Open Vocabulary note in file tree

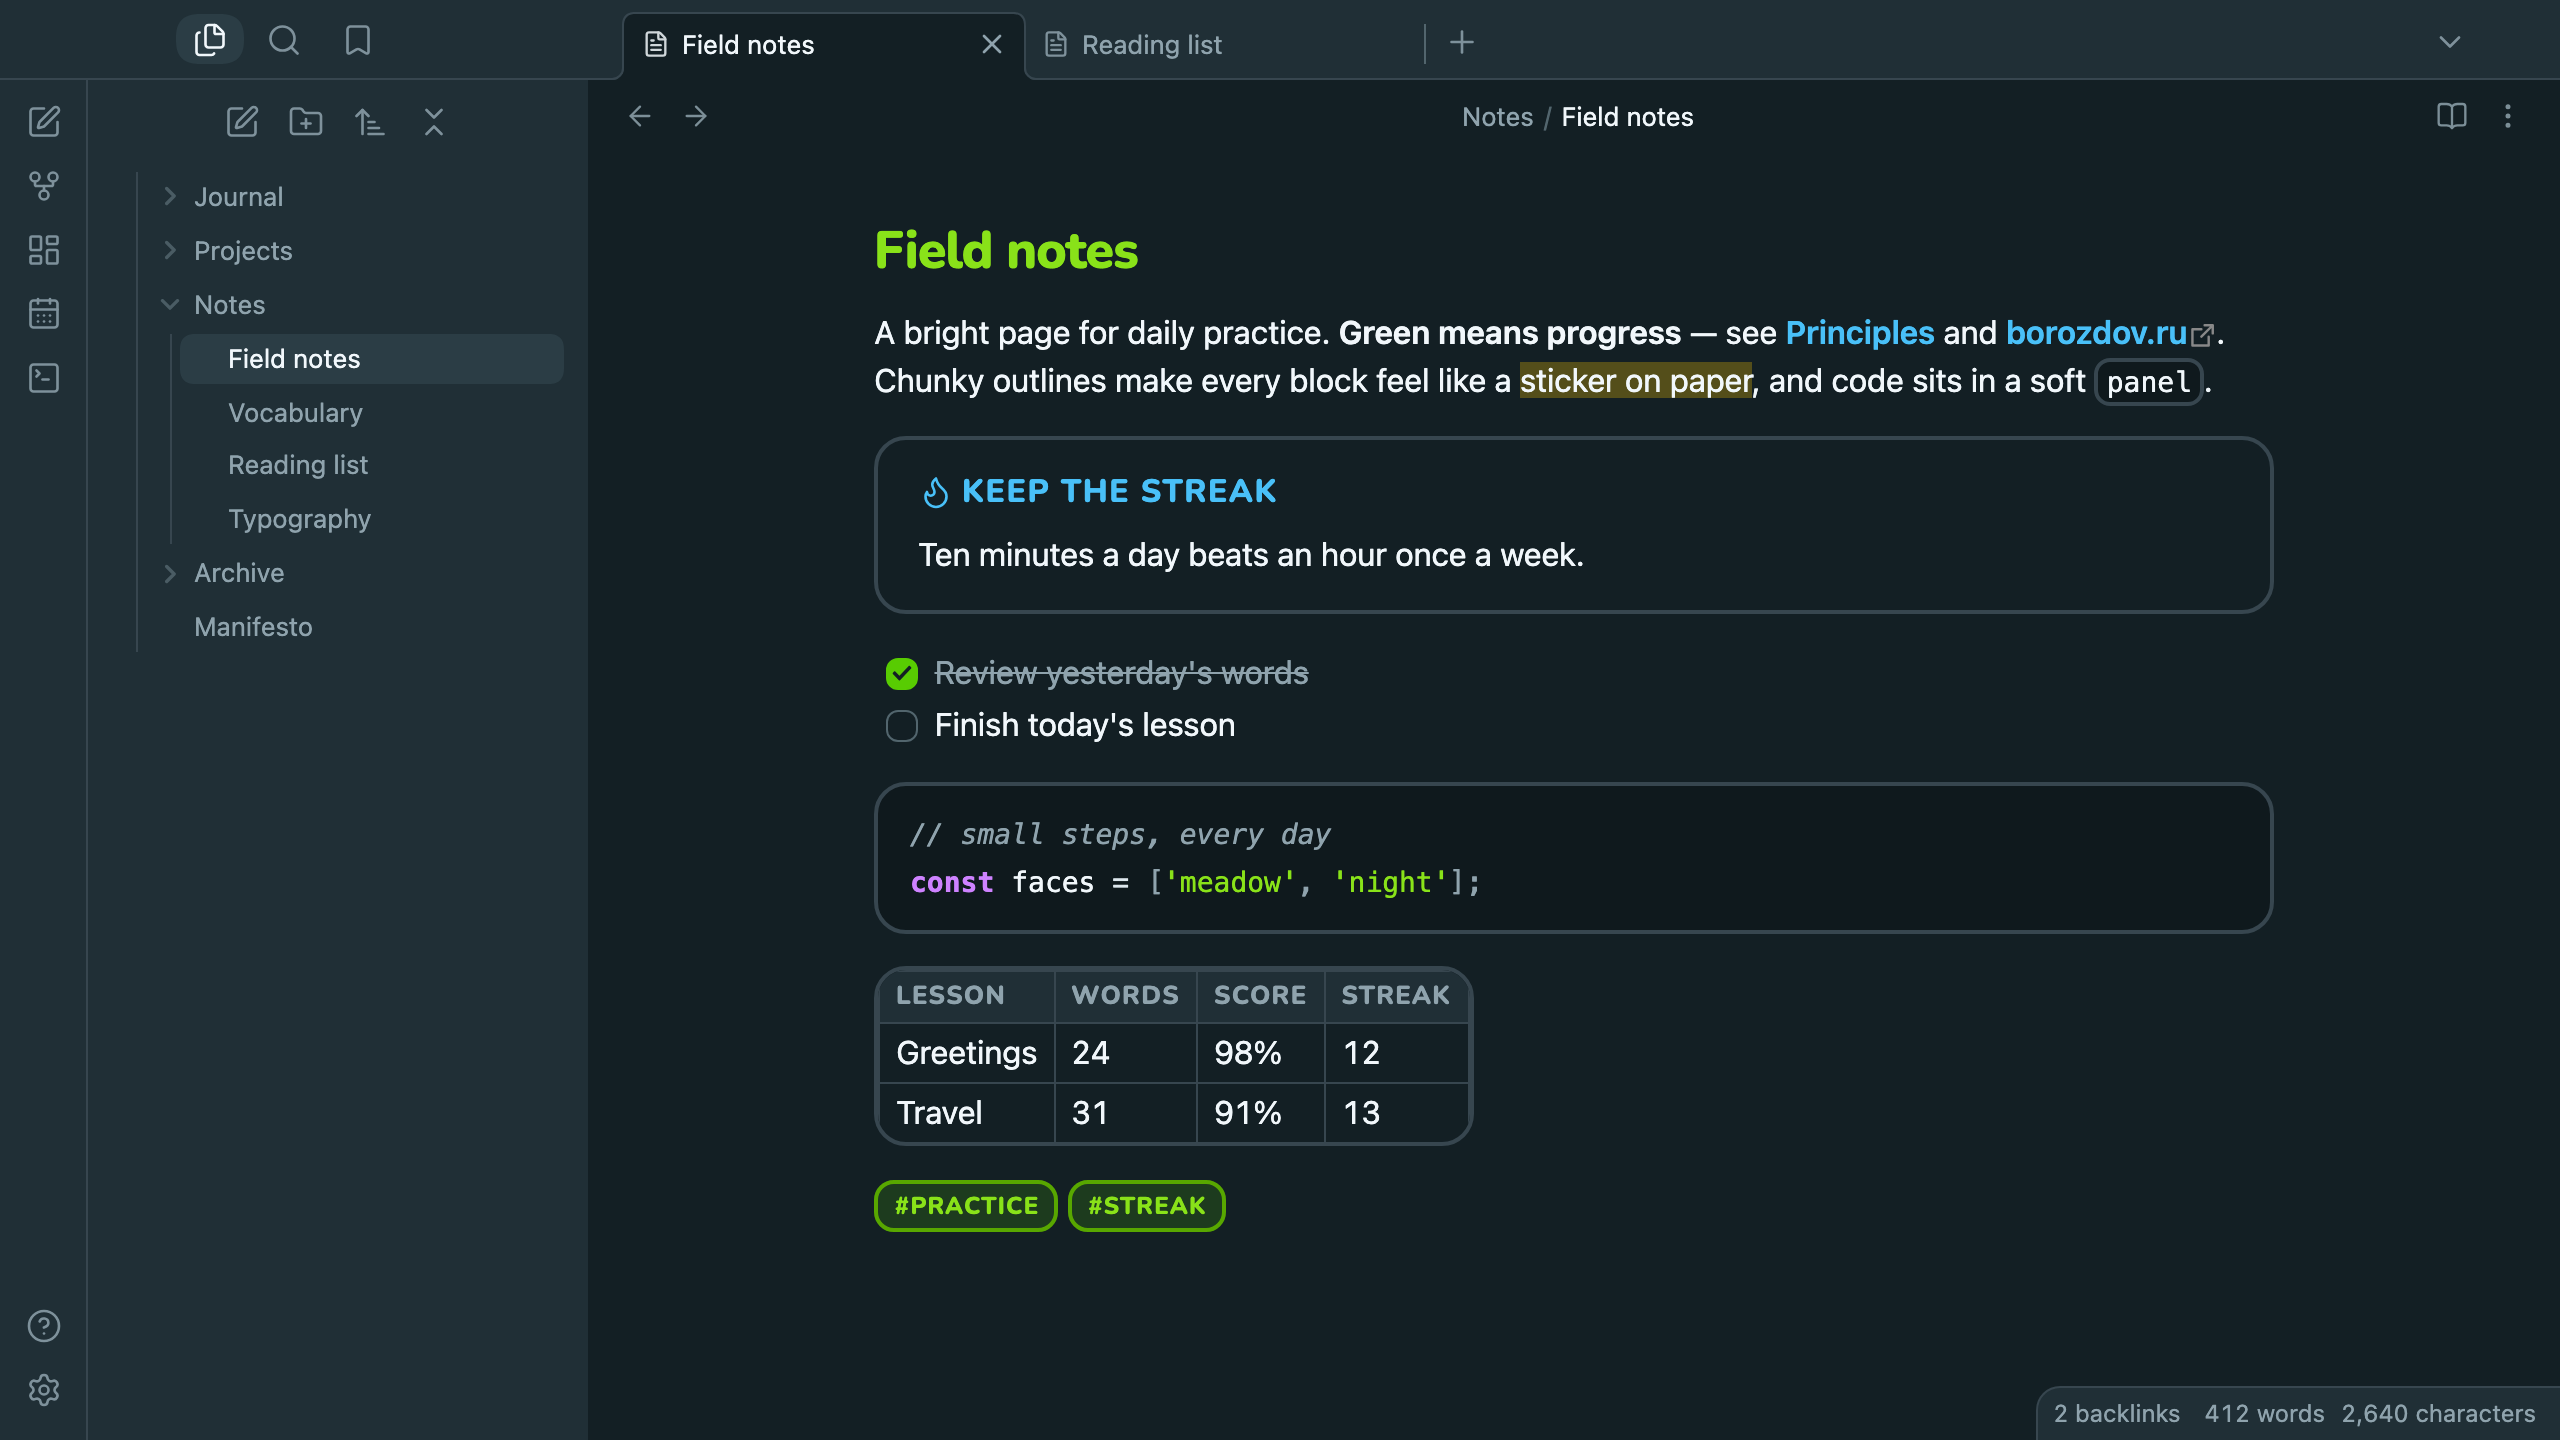pyautogui.click(x=372, y=413)
